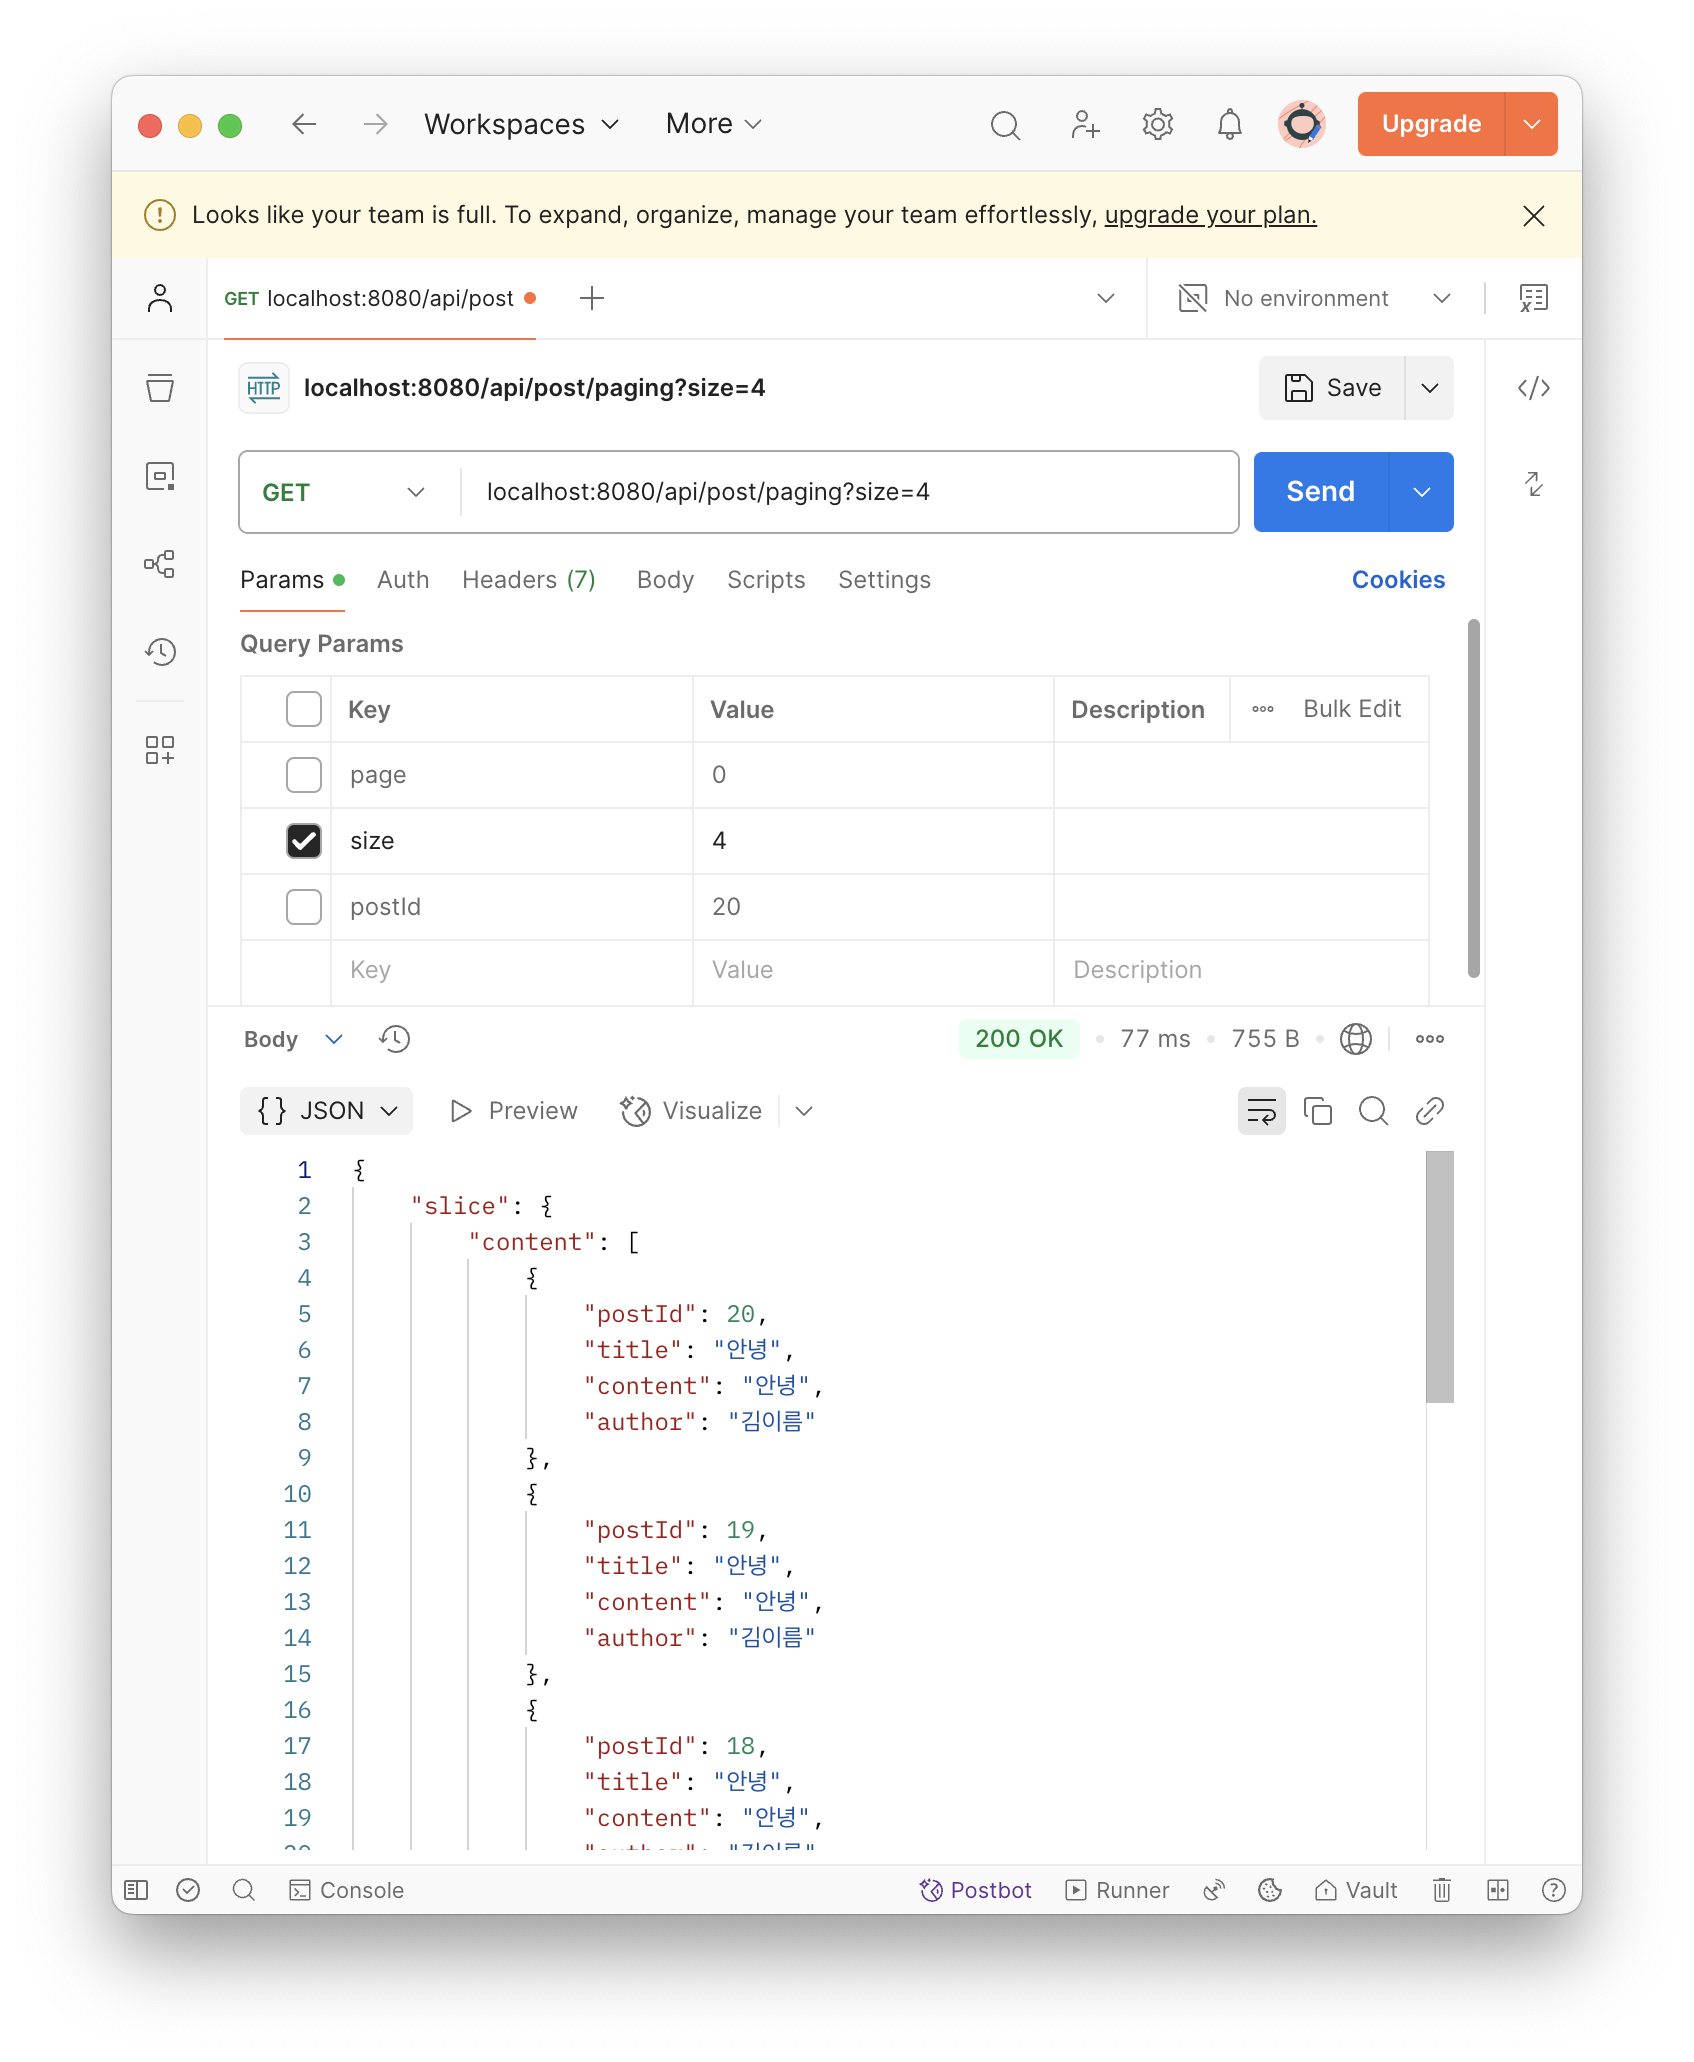Open the More menu in the header
This screenshot has height=2062, width=1694.
click(x=713, y=123)
